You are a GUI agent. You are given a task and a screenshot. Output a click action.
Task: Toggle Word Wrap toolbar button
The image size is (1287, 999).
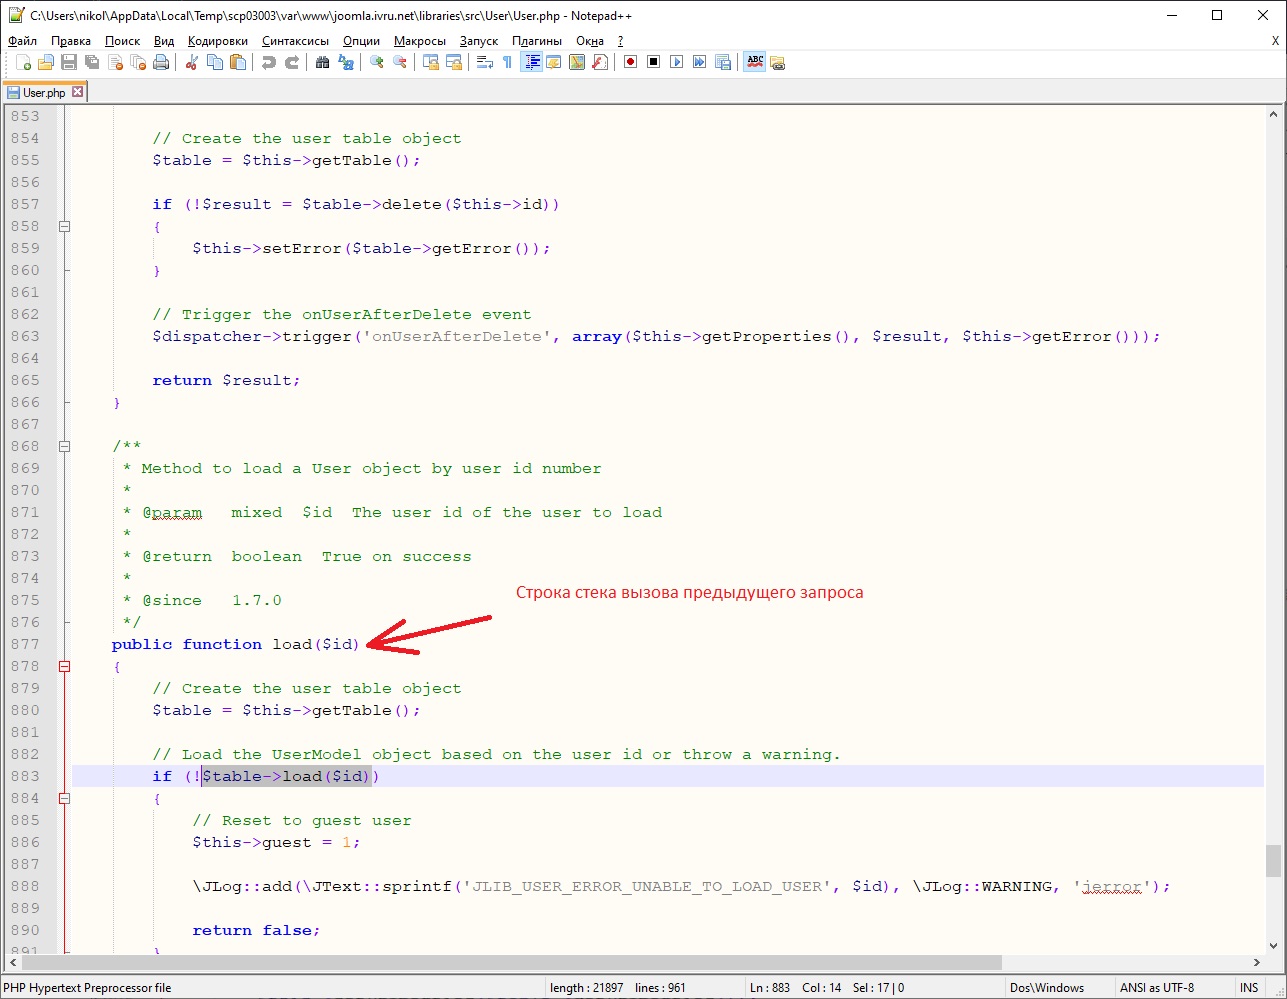pos(485,62)
